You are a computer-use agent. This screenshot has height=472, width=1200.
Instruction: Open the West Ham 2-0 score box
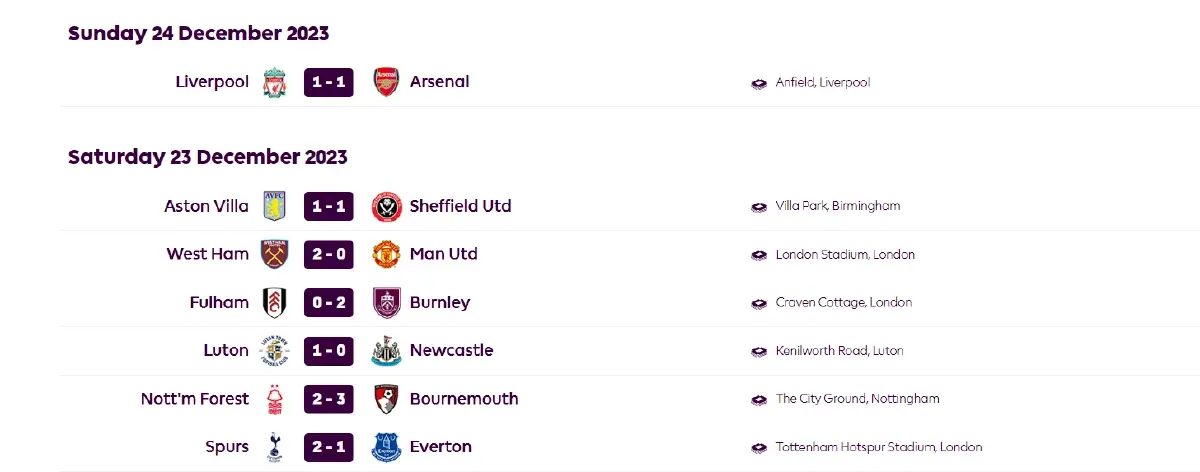point(329,254)
